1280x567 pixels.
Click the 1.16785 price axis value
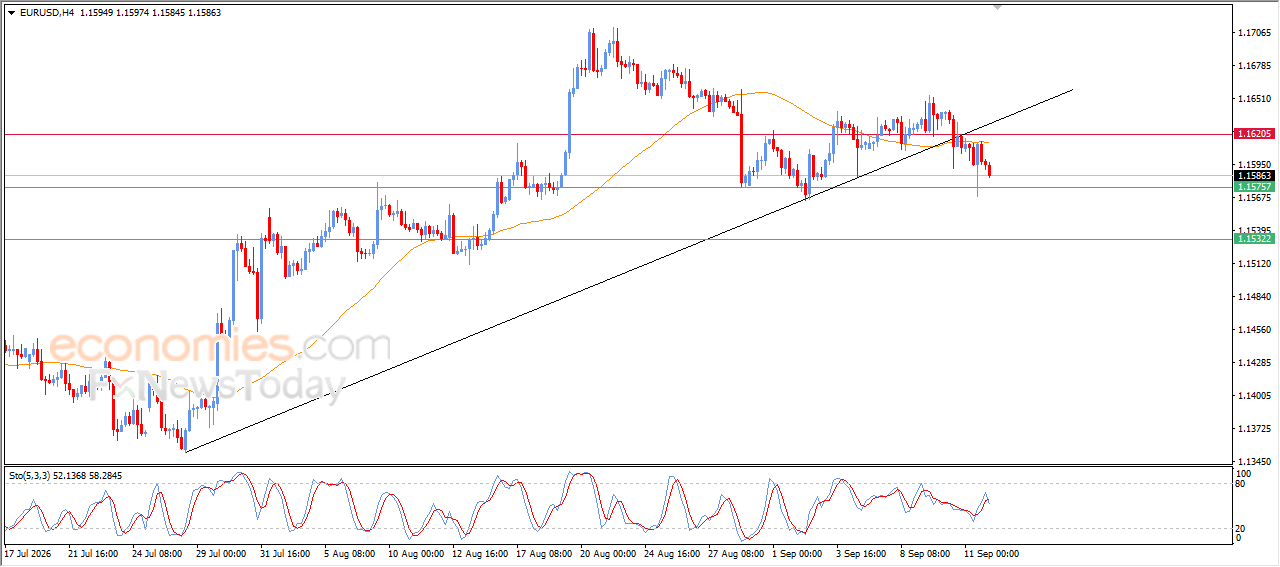pyautogui.click(x=1255, y=66)
